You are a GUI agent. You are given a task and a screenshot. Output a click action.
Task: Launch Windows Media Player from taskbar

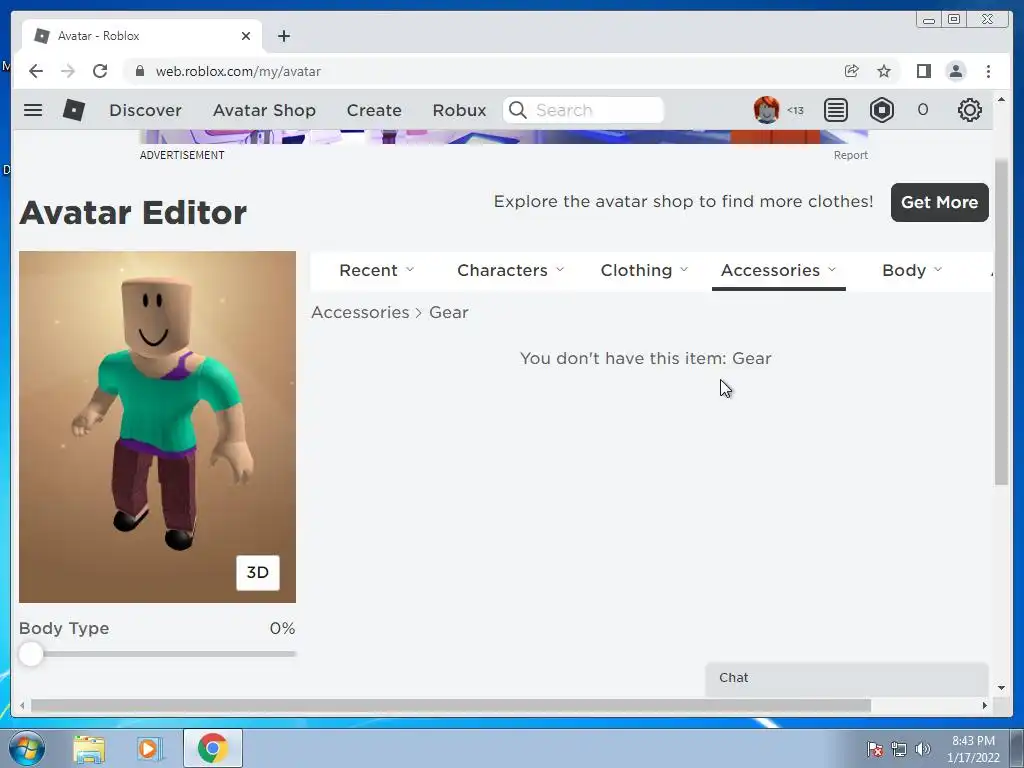coord(149,748)
